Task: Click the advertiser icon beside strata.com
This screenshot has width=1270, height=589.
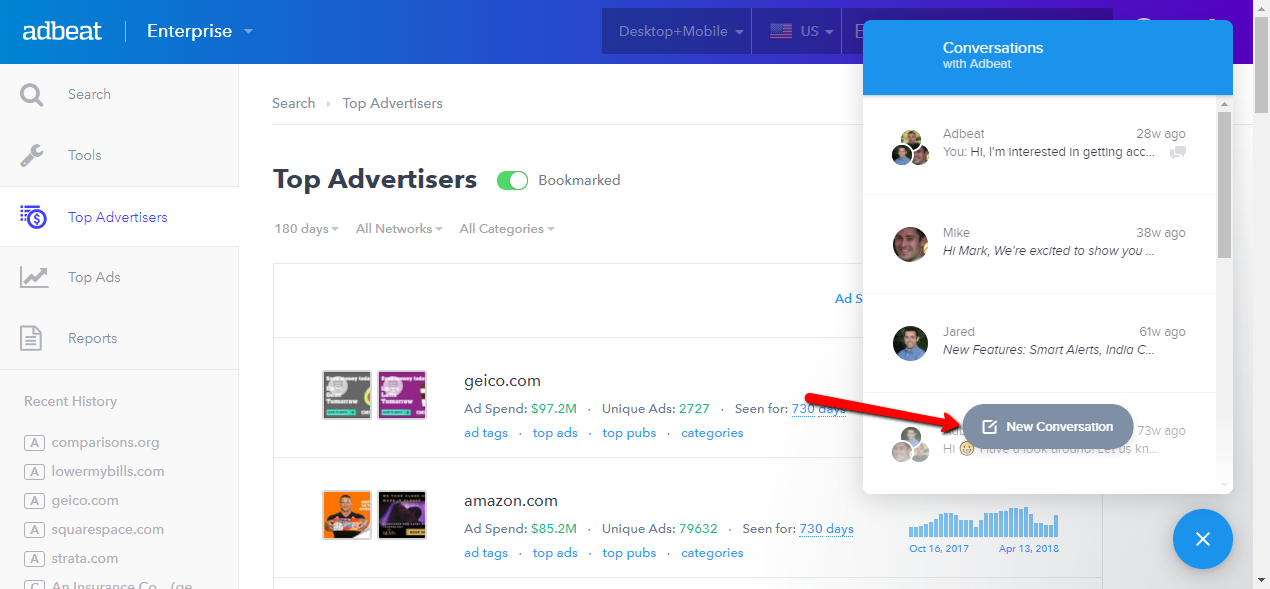Action: [x=34, y=558]
